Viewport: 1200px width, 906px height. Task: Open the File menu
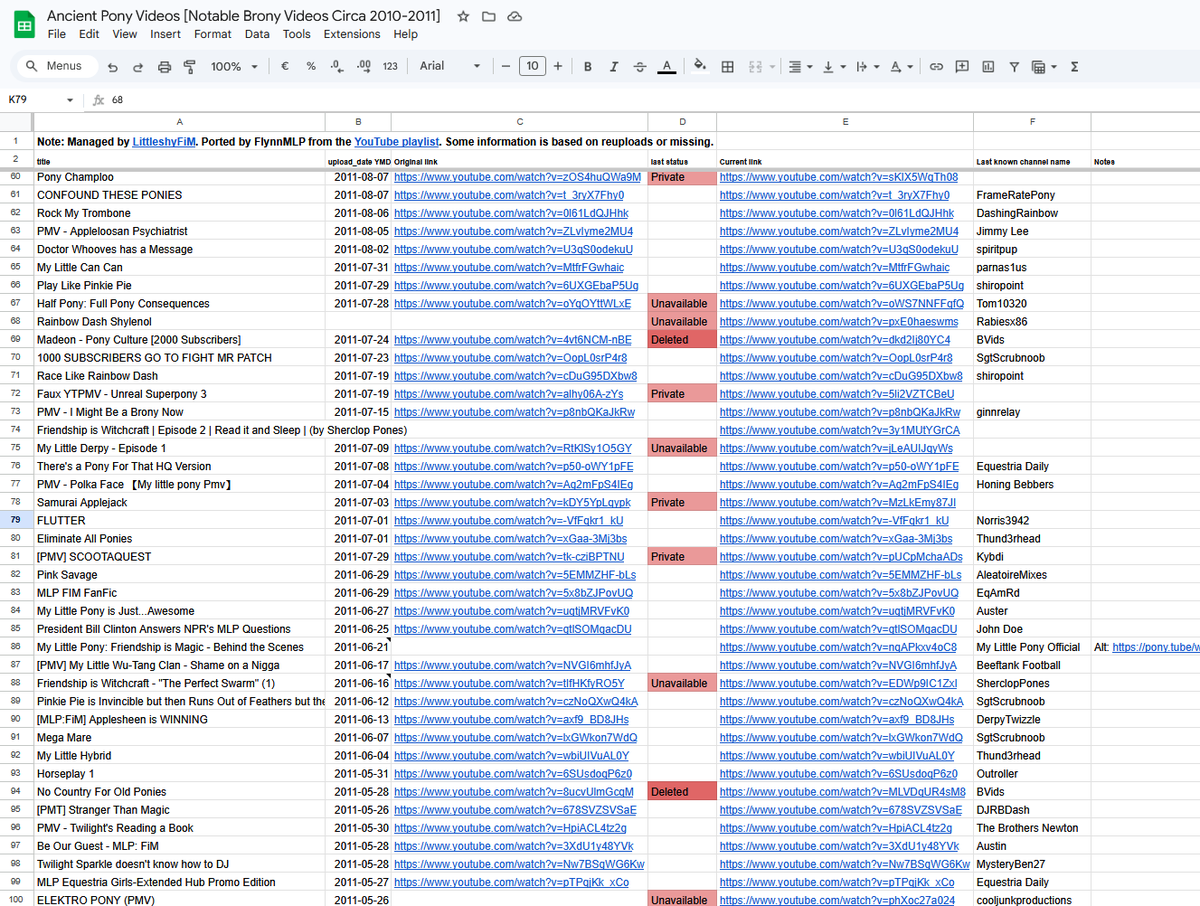[57, 34]
